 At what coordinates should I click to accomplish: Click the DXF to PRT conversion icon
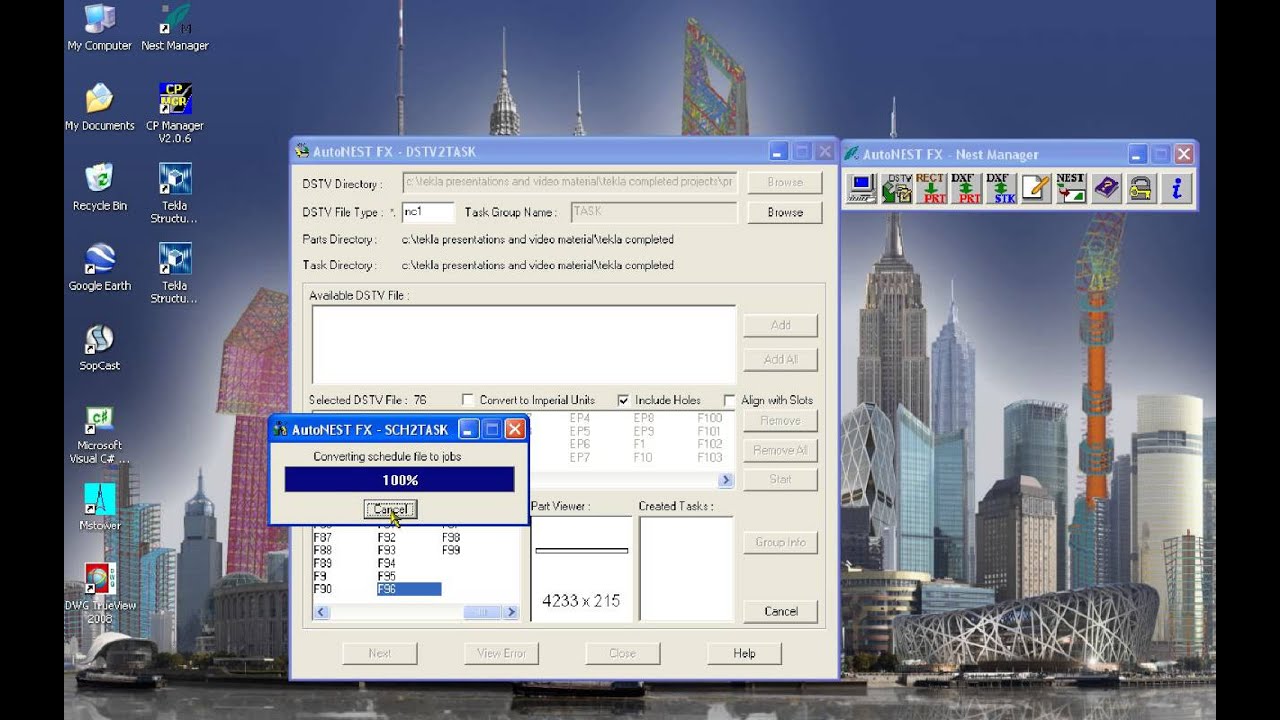(965, 188)
